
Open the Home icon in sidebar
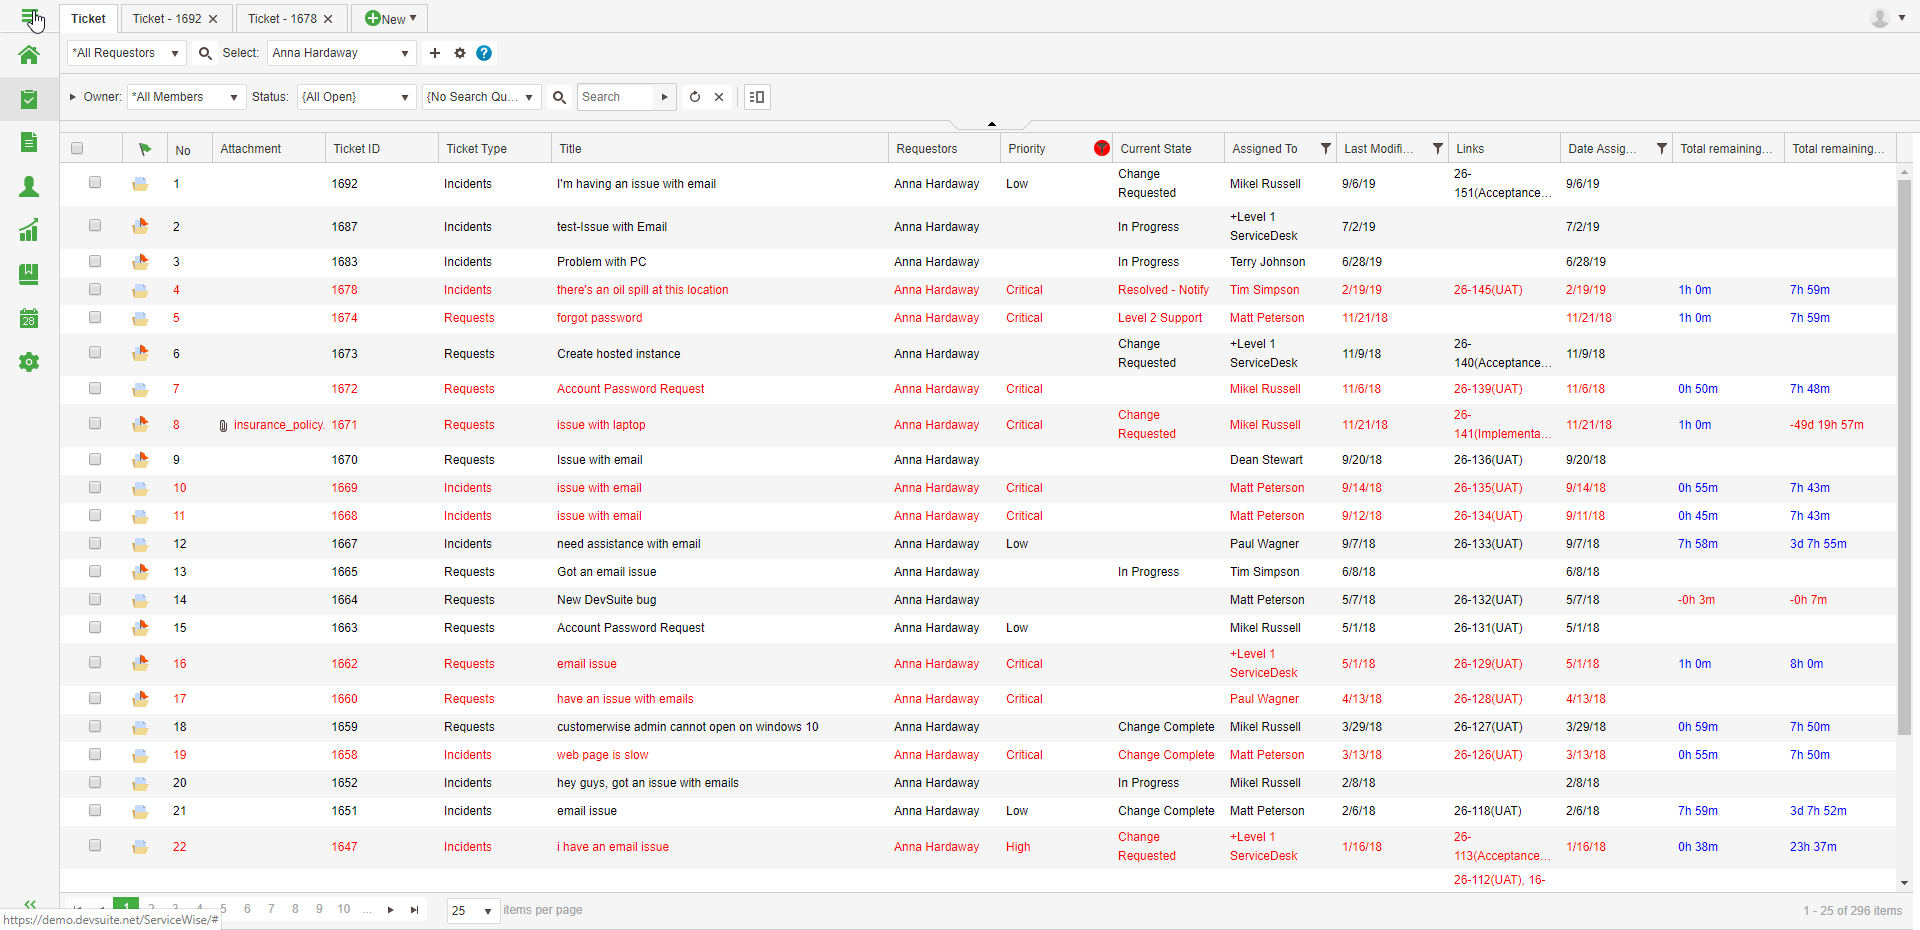tap(28, 55)
